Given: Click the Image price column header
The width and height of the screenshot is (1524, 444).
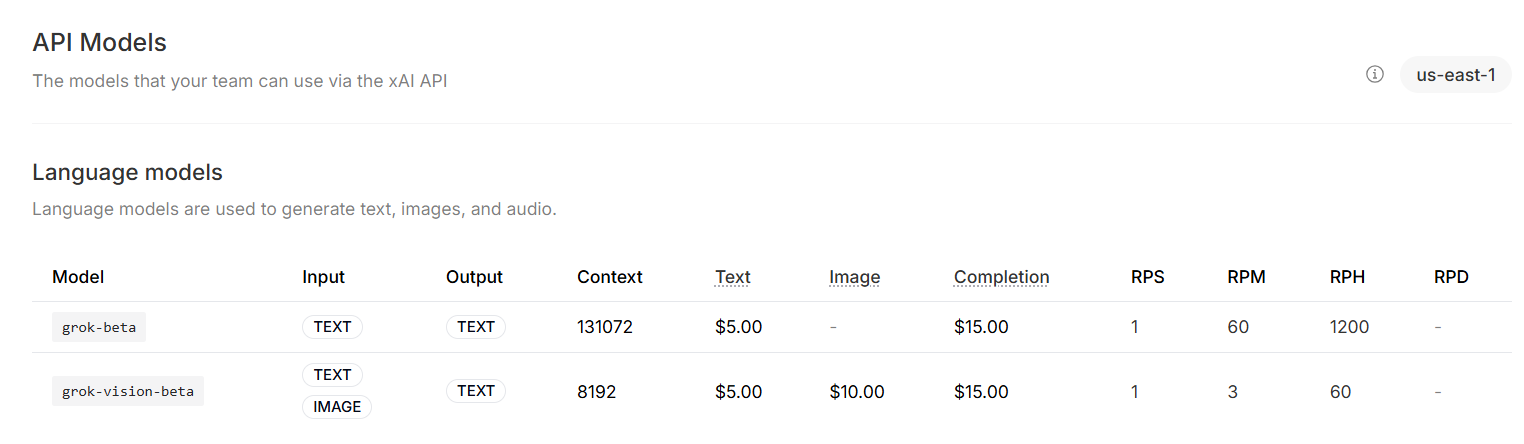Looking at the screenshot, I should click(x=855, y=277).
